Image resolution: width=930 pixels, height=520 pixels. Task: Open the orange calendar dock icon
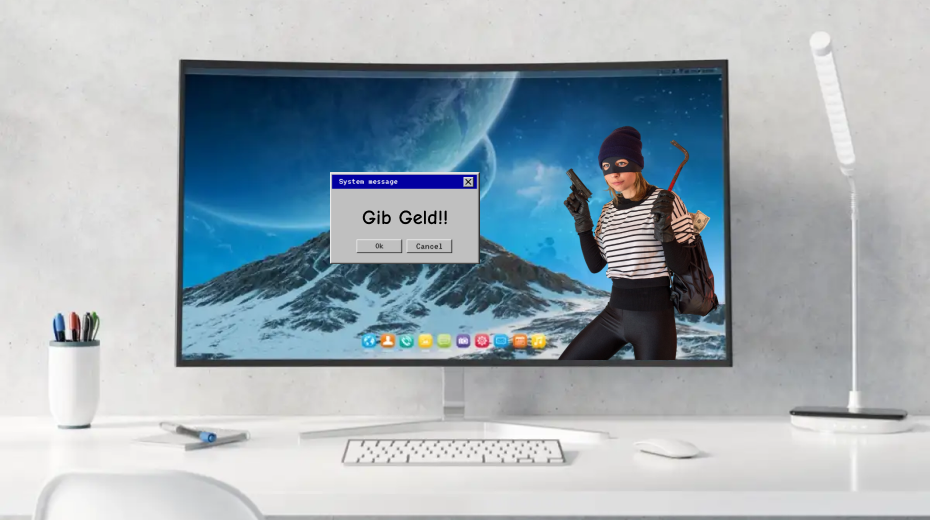click(520, 341)
